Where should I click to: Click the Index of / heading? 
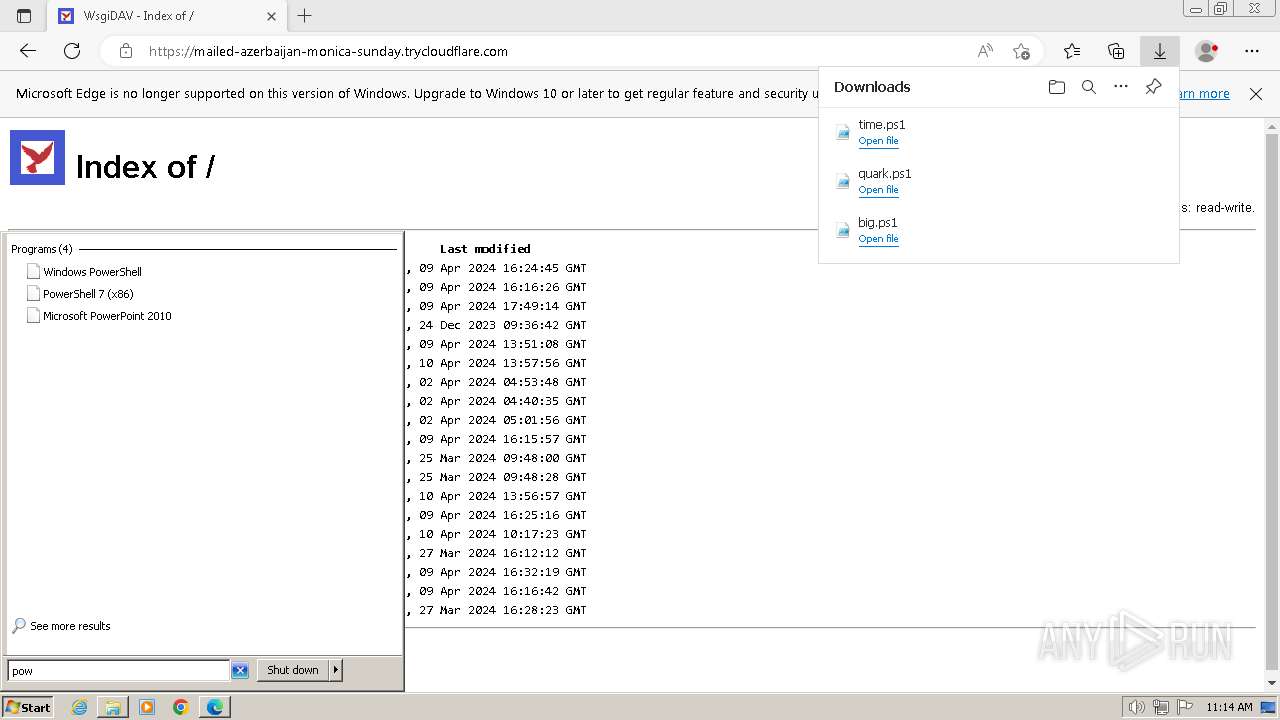(145, 167)
